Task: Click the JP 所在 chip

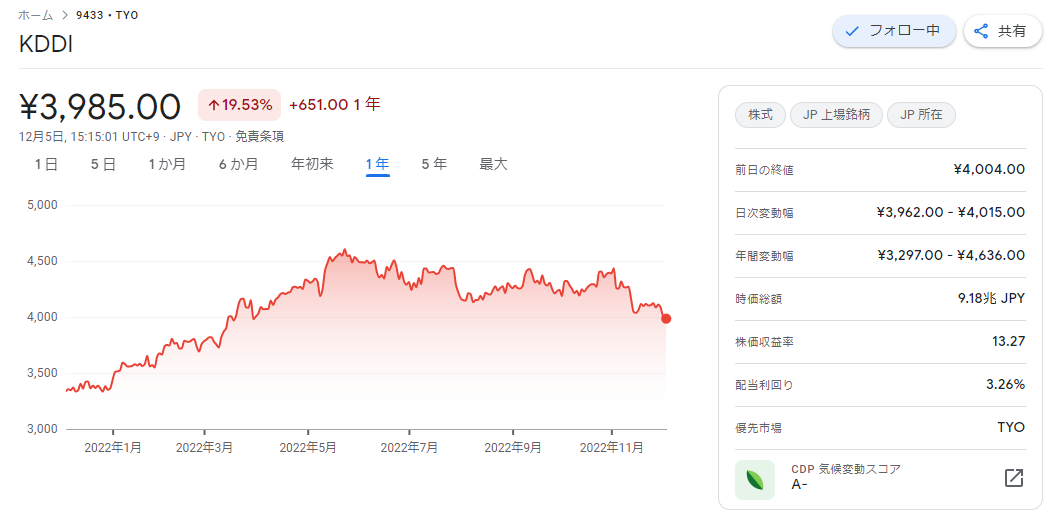Action: [x=921, y=115]
